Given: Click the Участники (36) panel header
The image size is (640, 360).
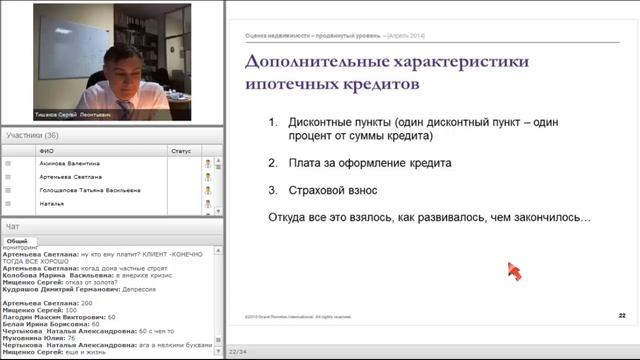Looking at the screenshot, I should pos(112,136).
